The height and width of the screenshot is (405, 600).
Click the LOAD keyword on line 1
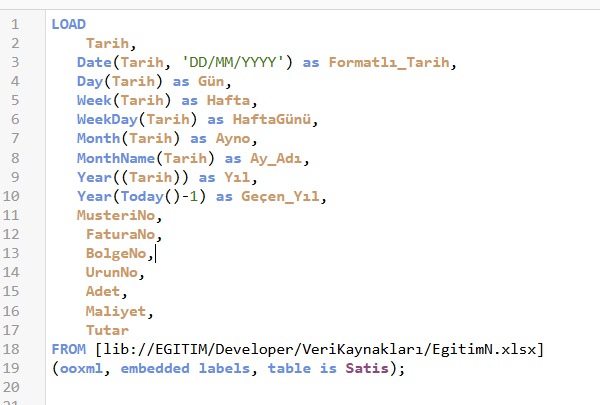[68, 24]
